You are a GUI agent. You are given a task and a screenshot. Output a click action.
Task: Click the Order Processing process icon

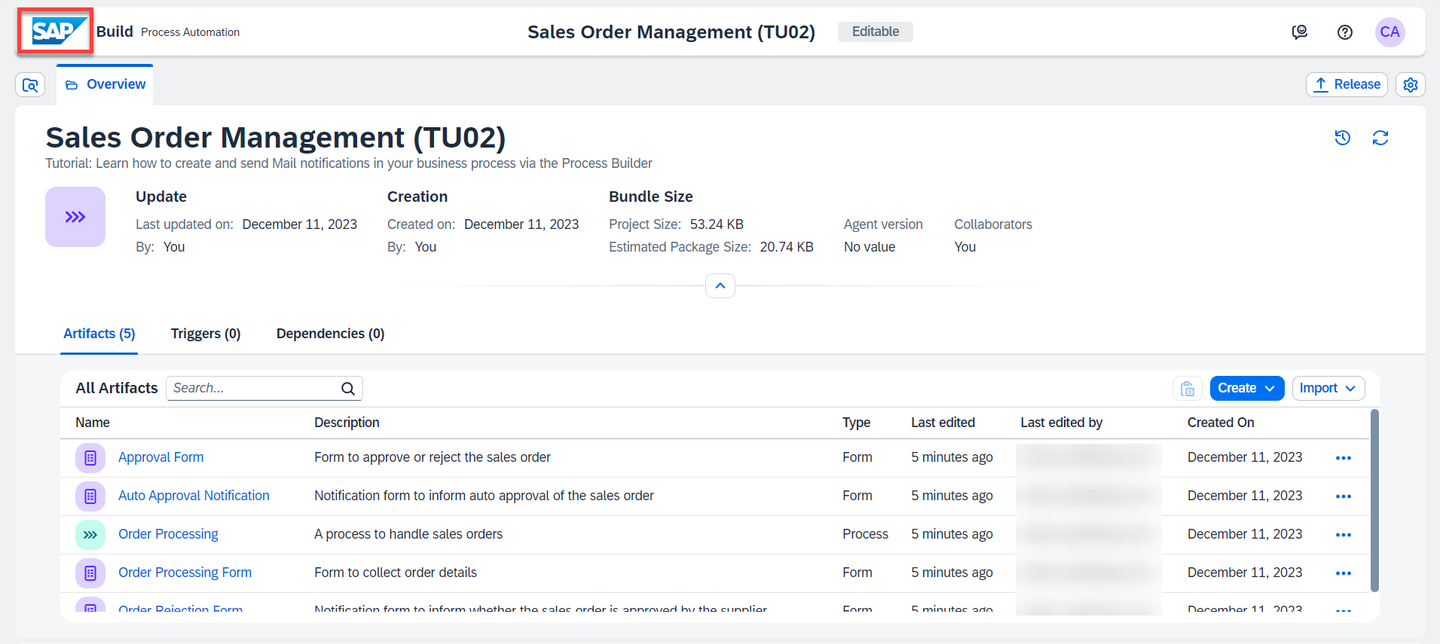pos(90,534)
